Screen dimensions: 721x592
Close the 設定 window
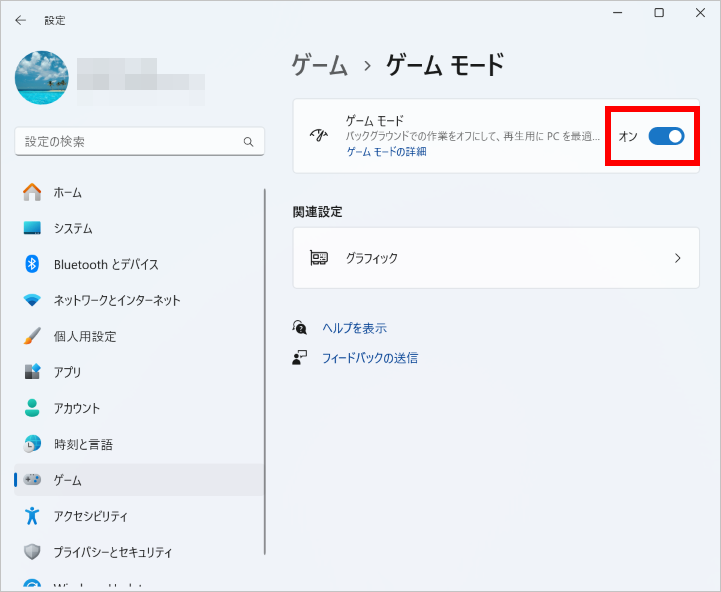pos(700,13)
